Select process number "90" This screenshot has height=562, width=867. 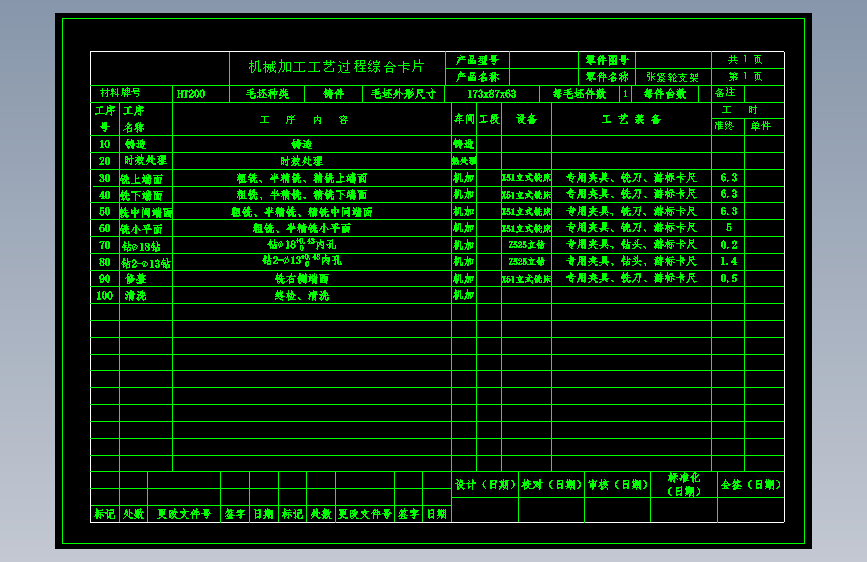tap(105, 279)
